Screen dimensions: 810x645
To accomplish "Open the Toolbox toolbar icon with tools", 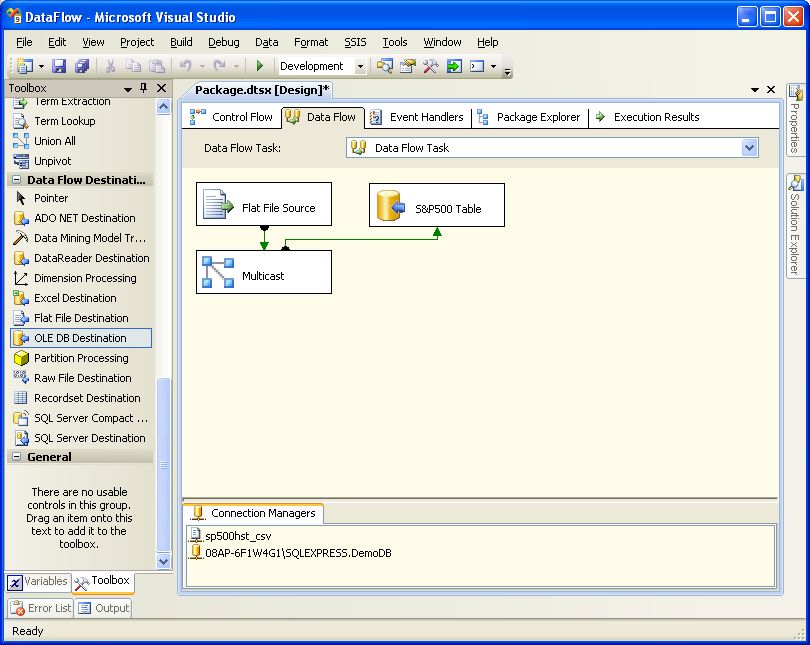I will pyautogui.click(x=431, y=66).
